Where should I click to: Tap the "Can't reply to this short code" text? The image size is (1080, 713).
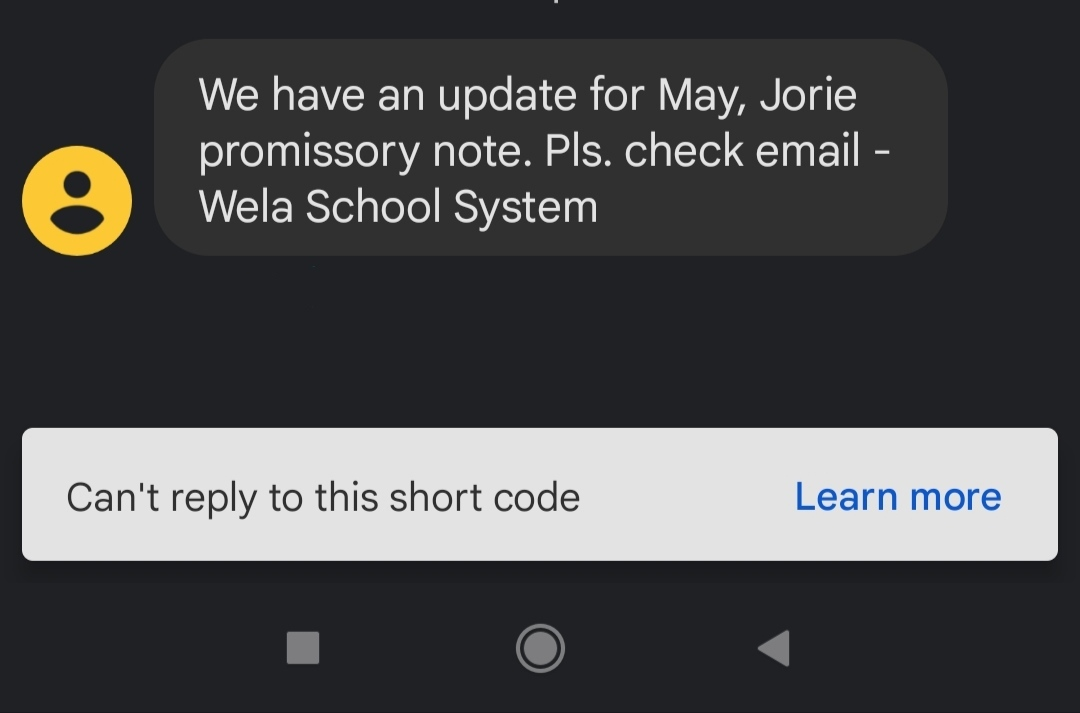[x=323, y=498]
